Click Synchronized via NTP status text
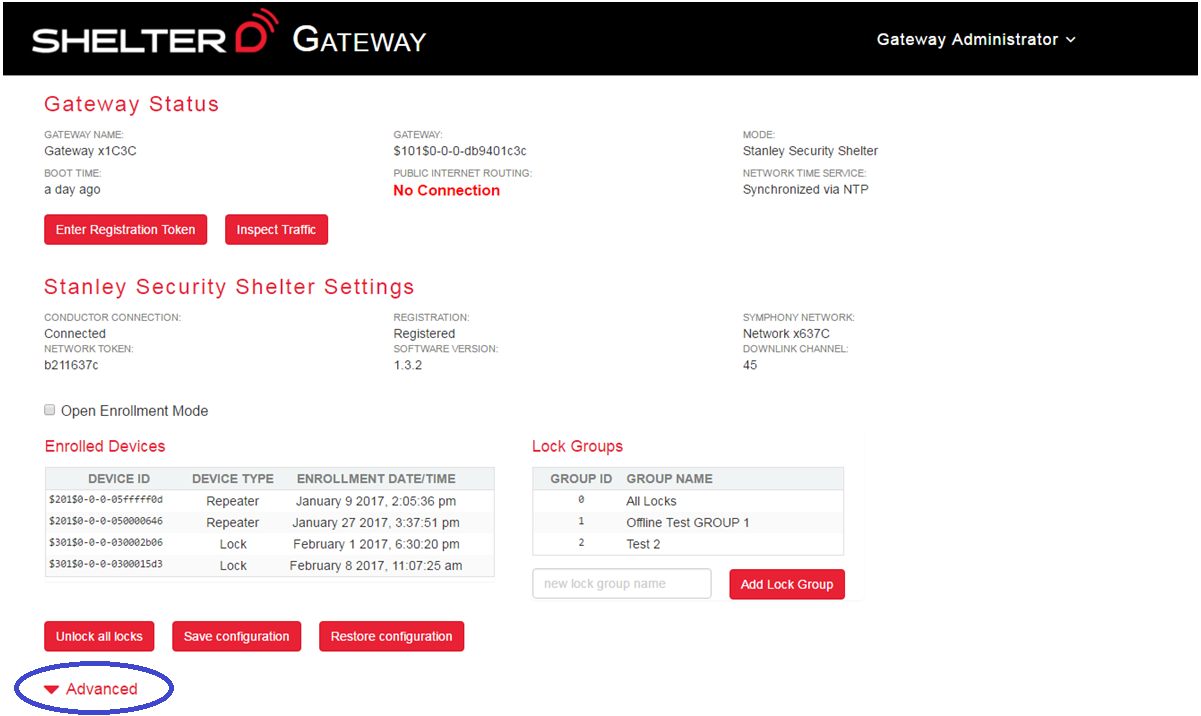 tap(806, 189)
